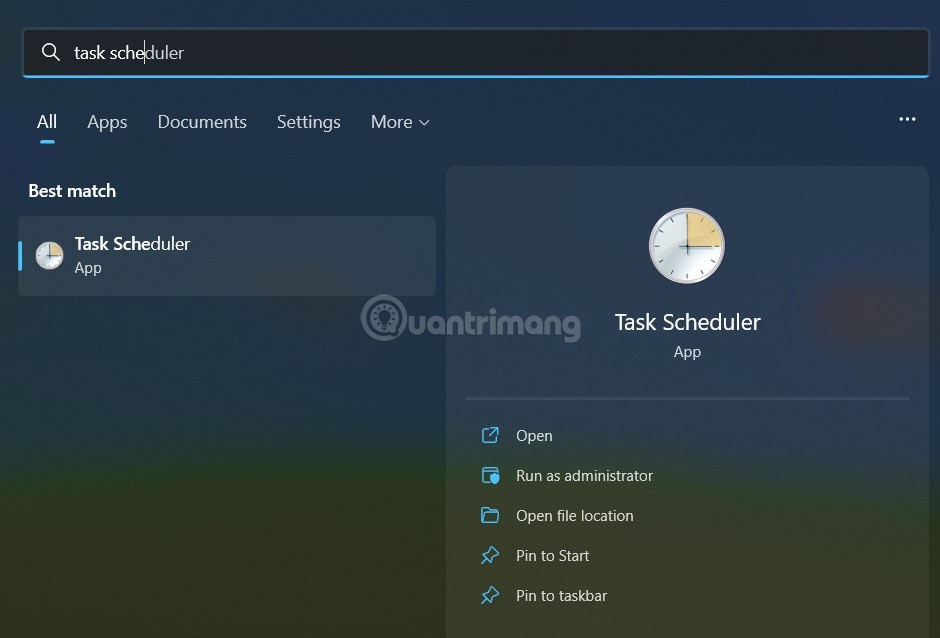
Task: Switch to the Apps tab
Action: click(x=107, y=122)
